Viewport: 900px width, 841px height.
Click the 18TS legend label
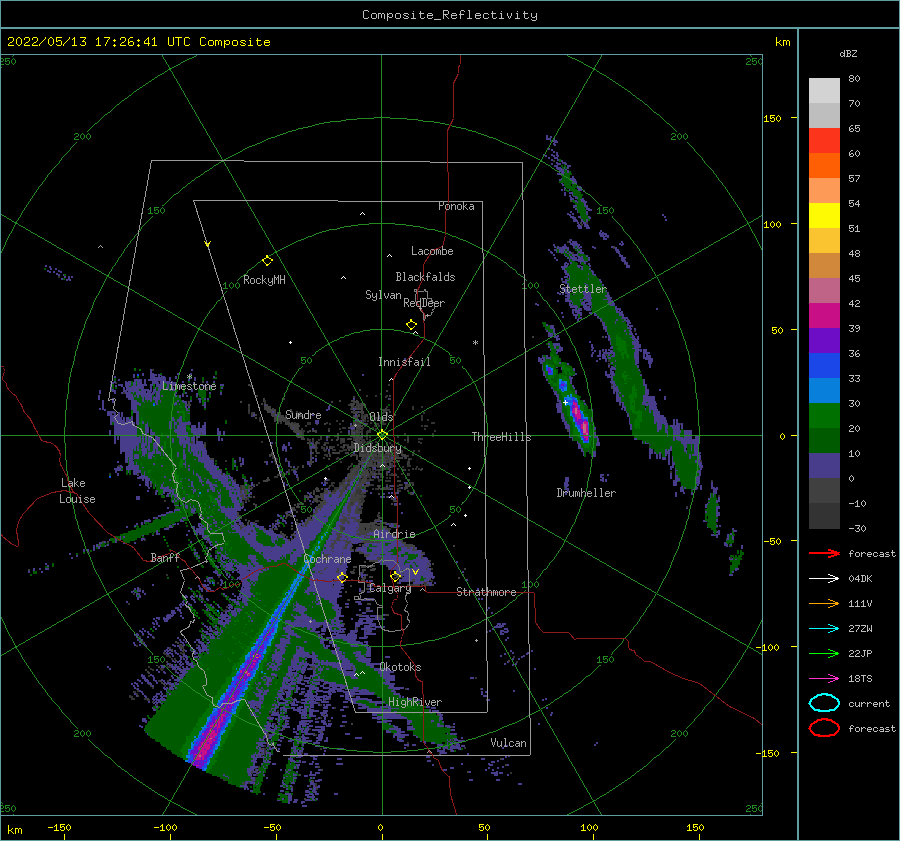[860, 679]
